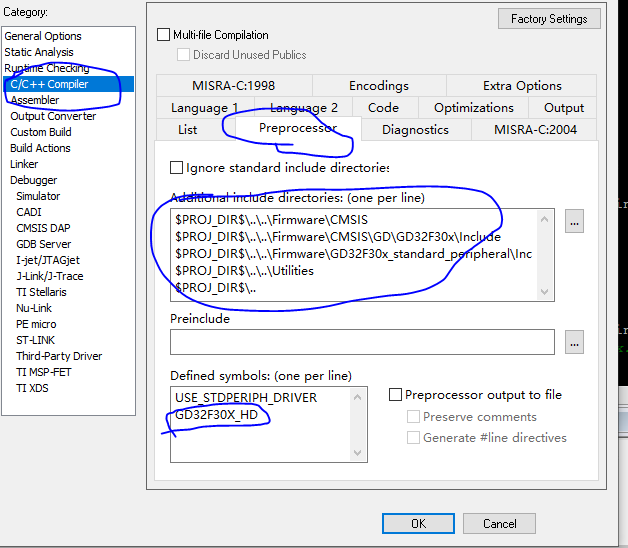This screenshot has height=548, width=628.
Task: Select Simulator under Debugger
Action: pyautogui.click(x=38, y=196)
